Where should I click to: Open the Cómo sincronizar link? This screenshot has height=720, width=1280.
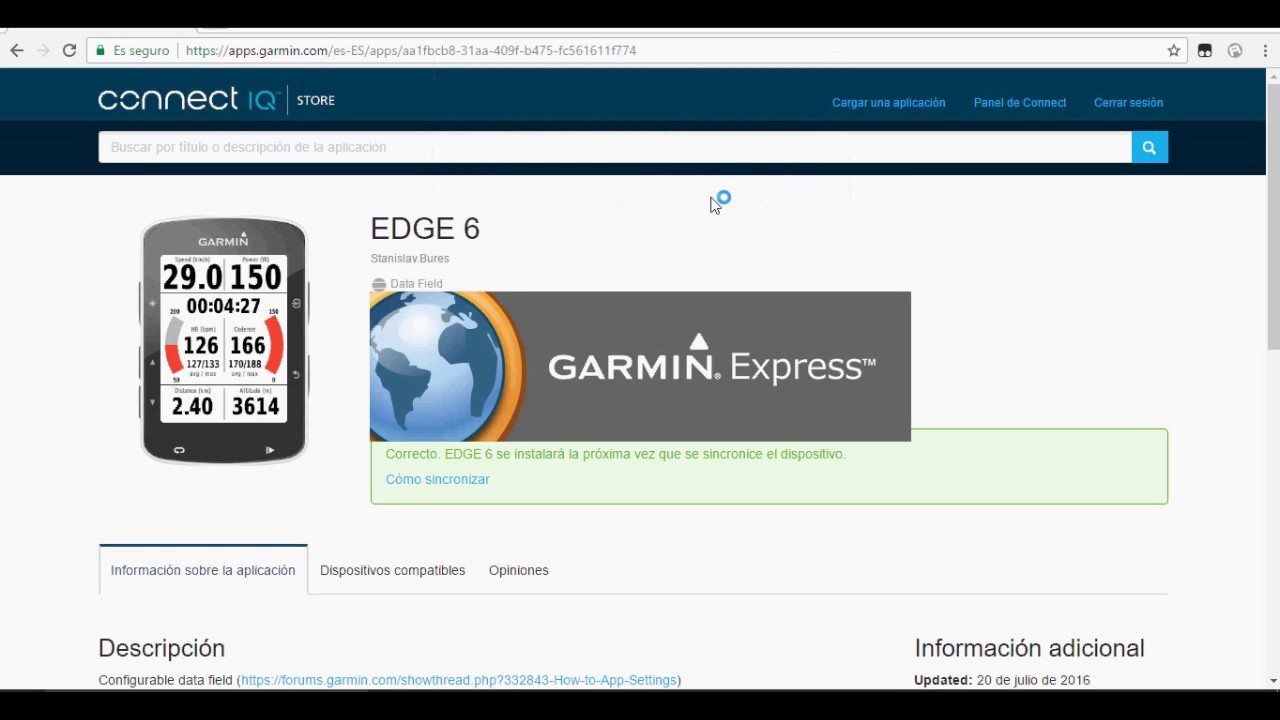[437, 479]
